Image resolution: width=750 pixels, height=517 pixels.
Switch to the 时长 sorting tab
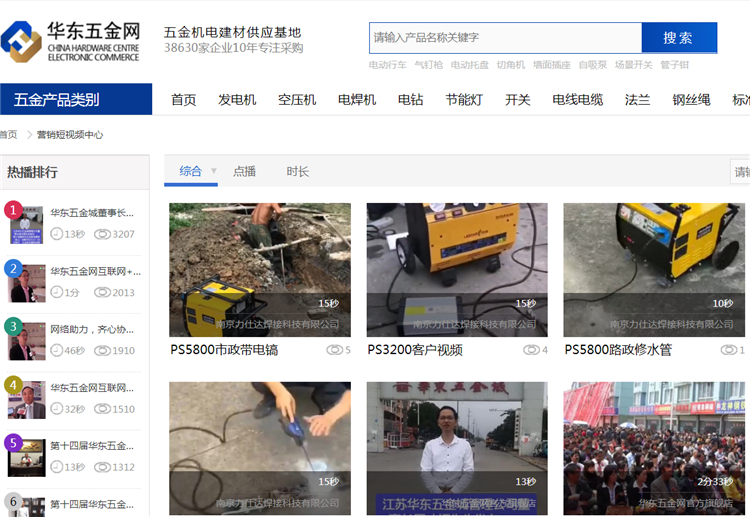tap(297, 171)
